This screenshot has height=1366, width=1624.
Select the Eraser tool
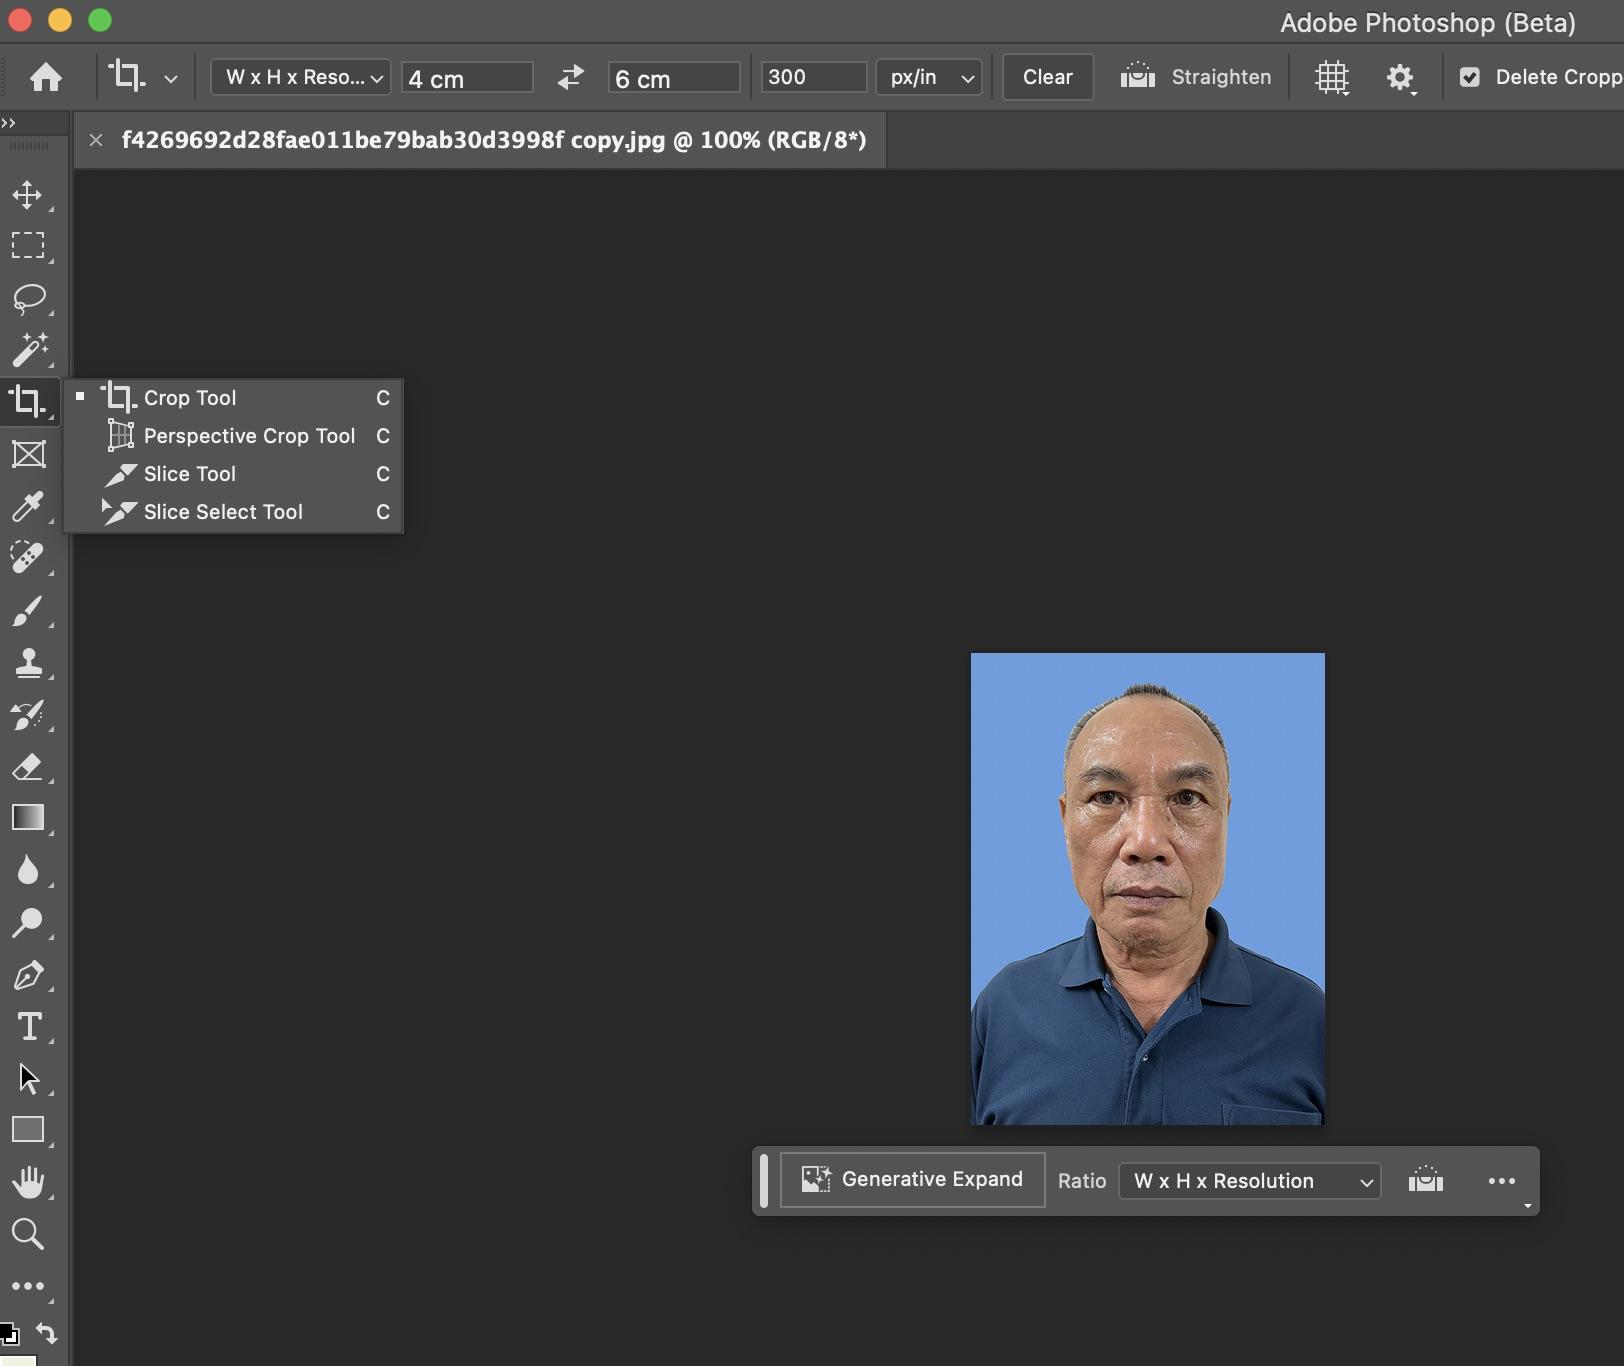tap(28, 766)
